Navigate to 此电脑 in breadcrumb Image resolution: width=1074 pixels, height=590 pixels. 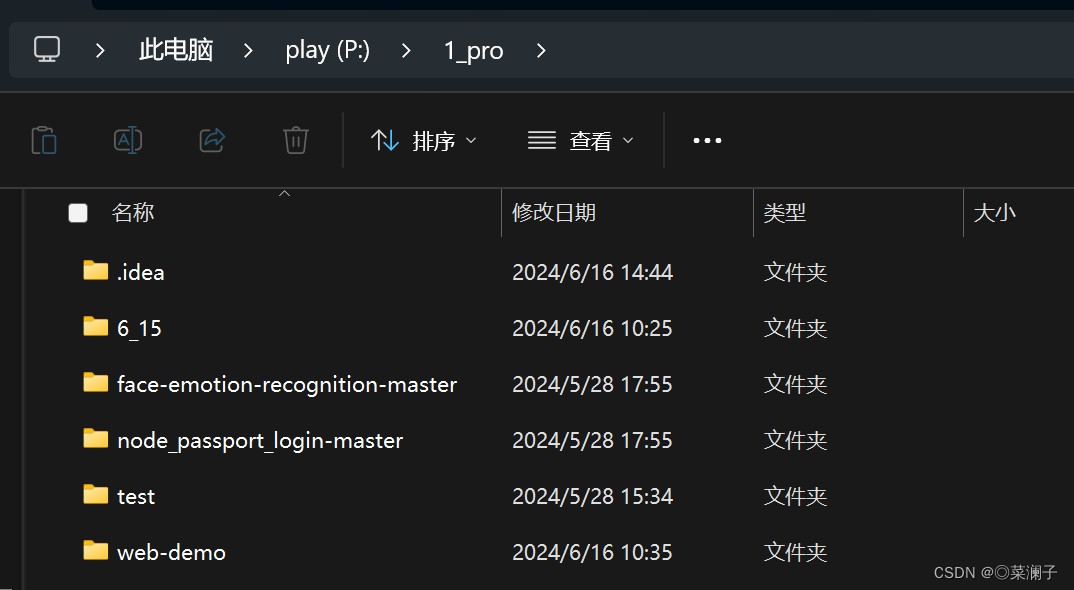176,50
